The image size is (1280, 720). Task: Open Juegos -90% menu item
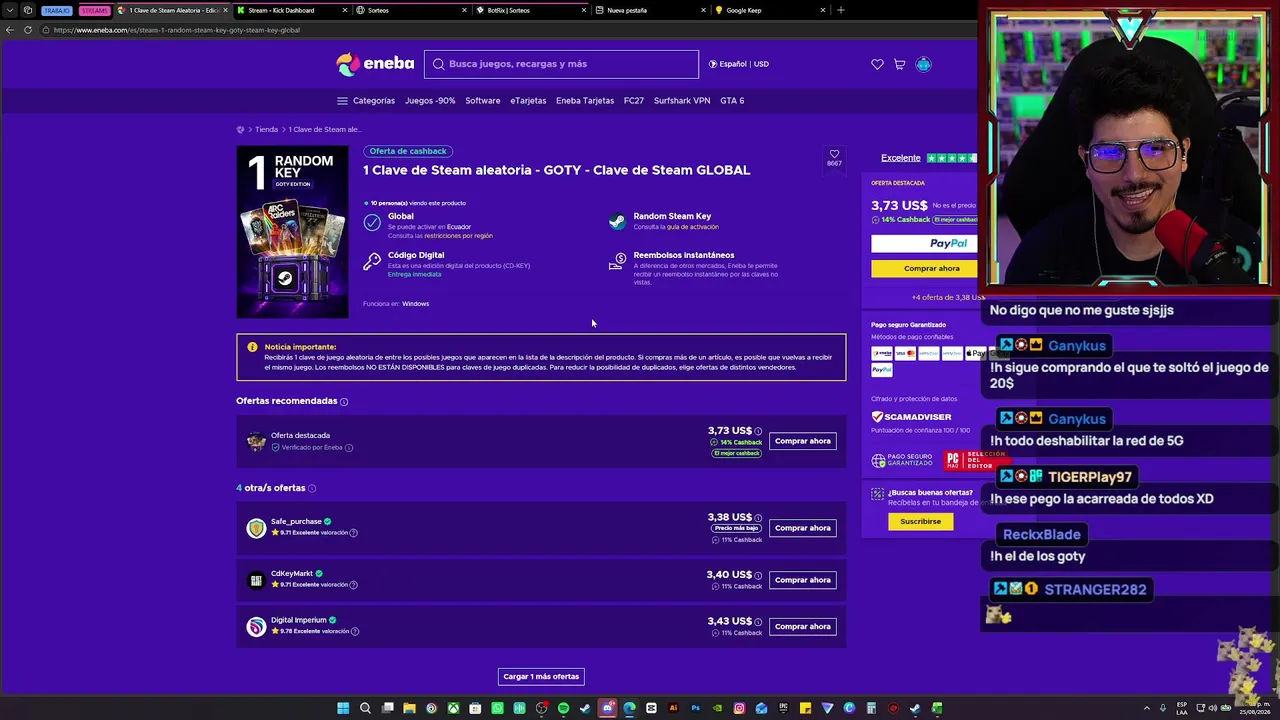coord(430,101)
